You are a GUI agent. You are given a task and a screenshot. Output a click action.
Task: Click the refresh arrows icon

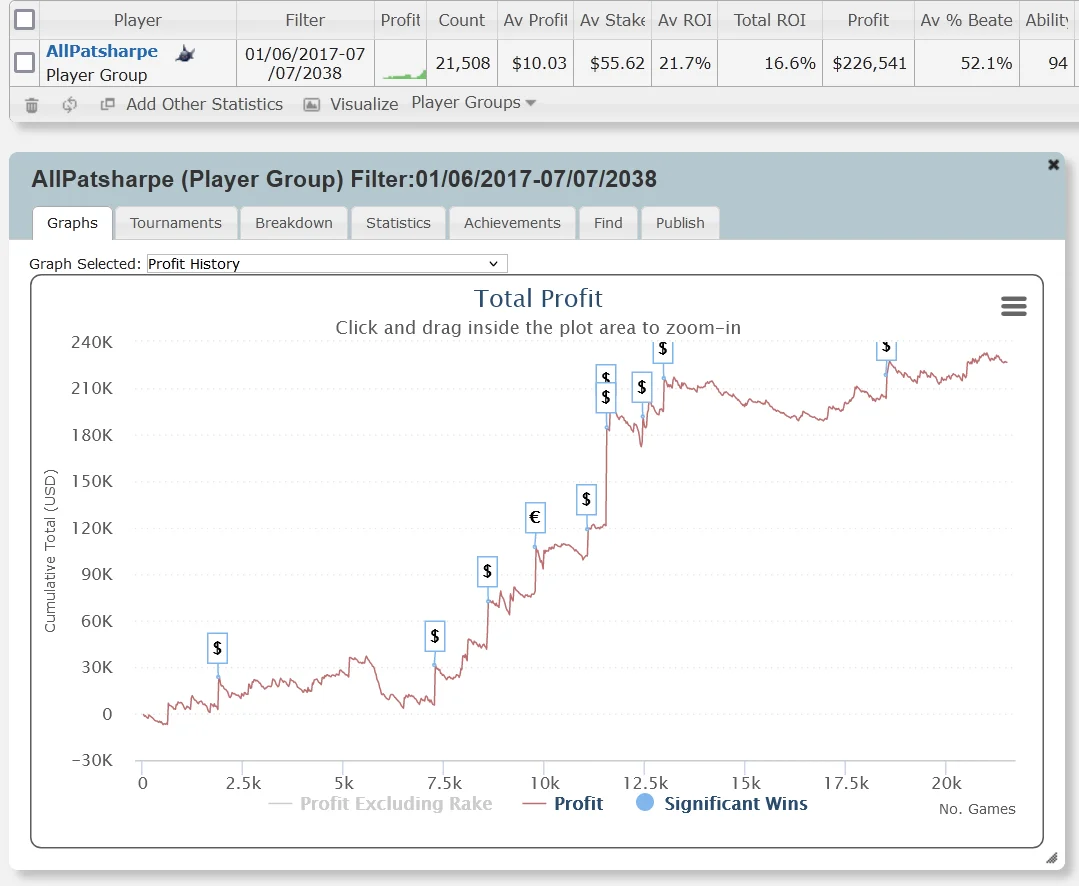69,105
